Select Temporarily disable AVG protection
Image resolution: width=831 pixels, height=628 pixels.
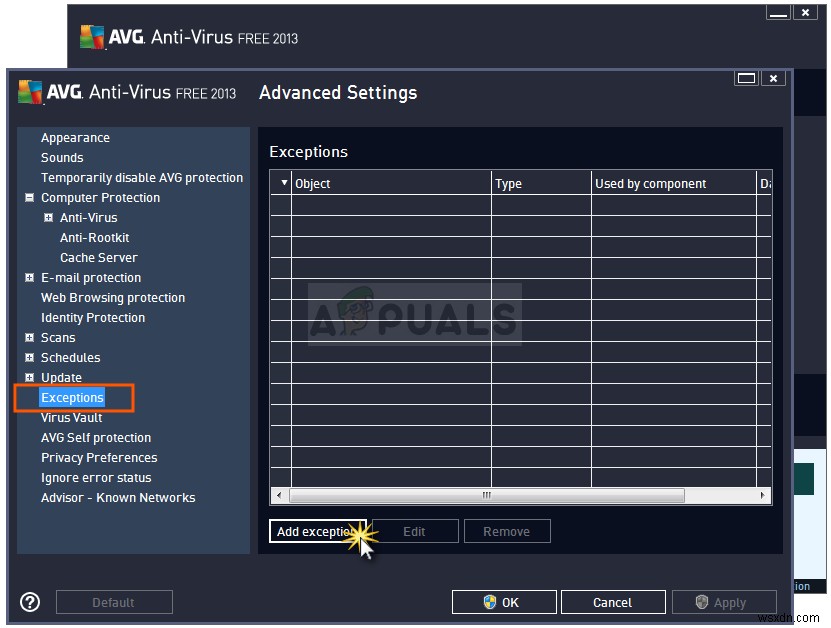click(142, 177)
